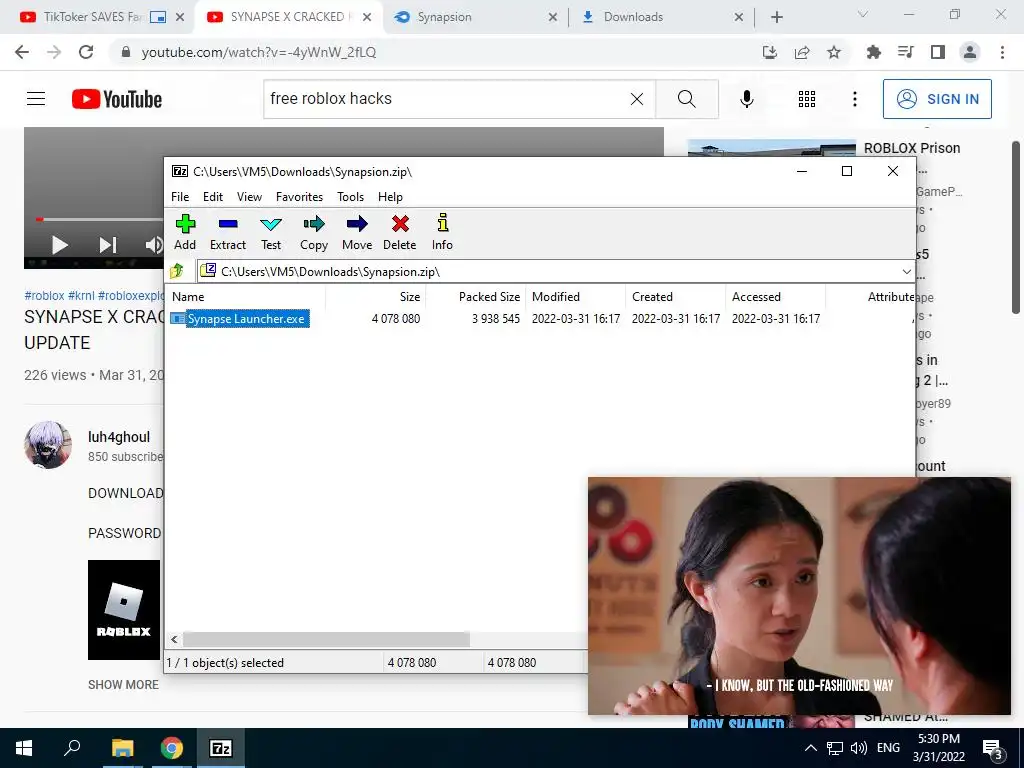This screenshot has width=1024, height=768.
Task: Select the Synapse Launcher.exe file row
Action: click(x=539, y=319)
